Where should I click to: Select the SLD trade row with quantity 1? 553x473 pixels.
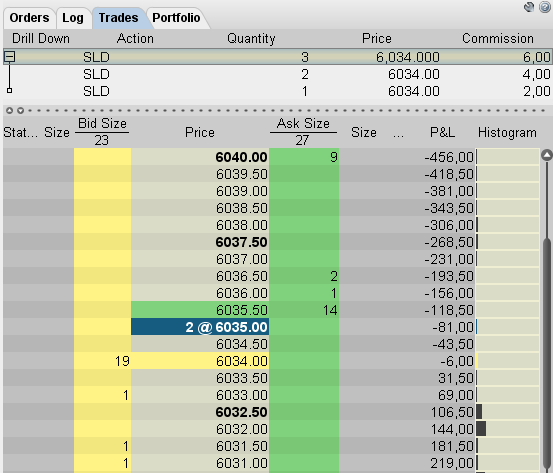click(x=277, y=91)
